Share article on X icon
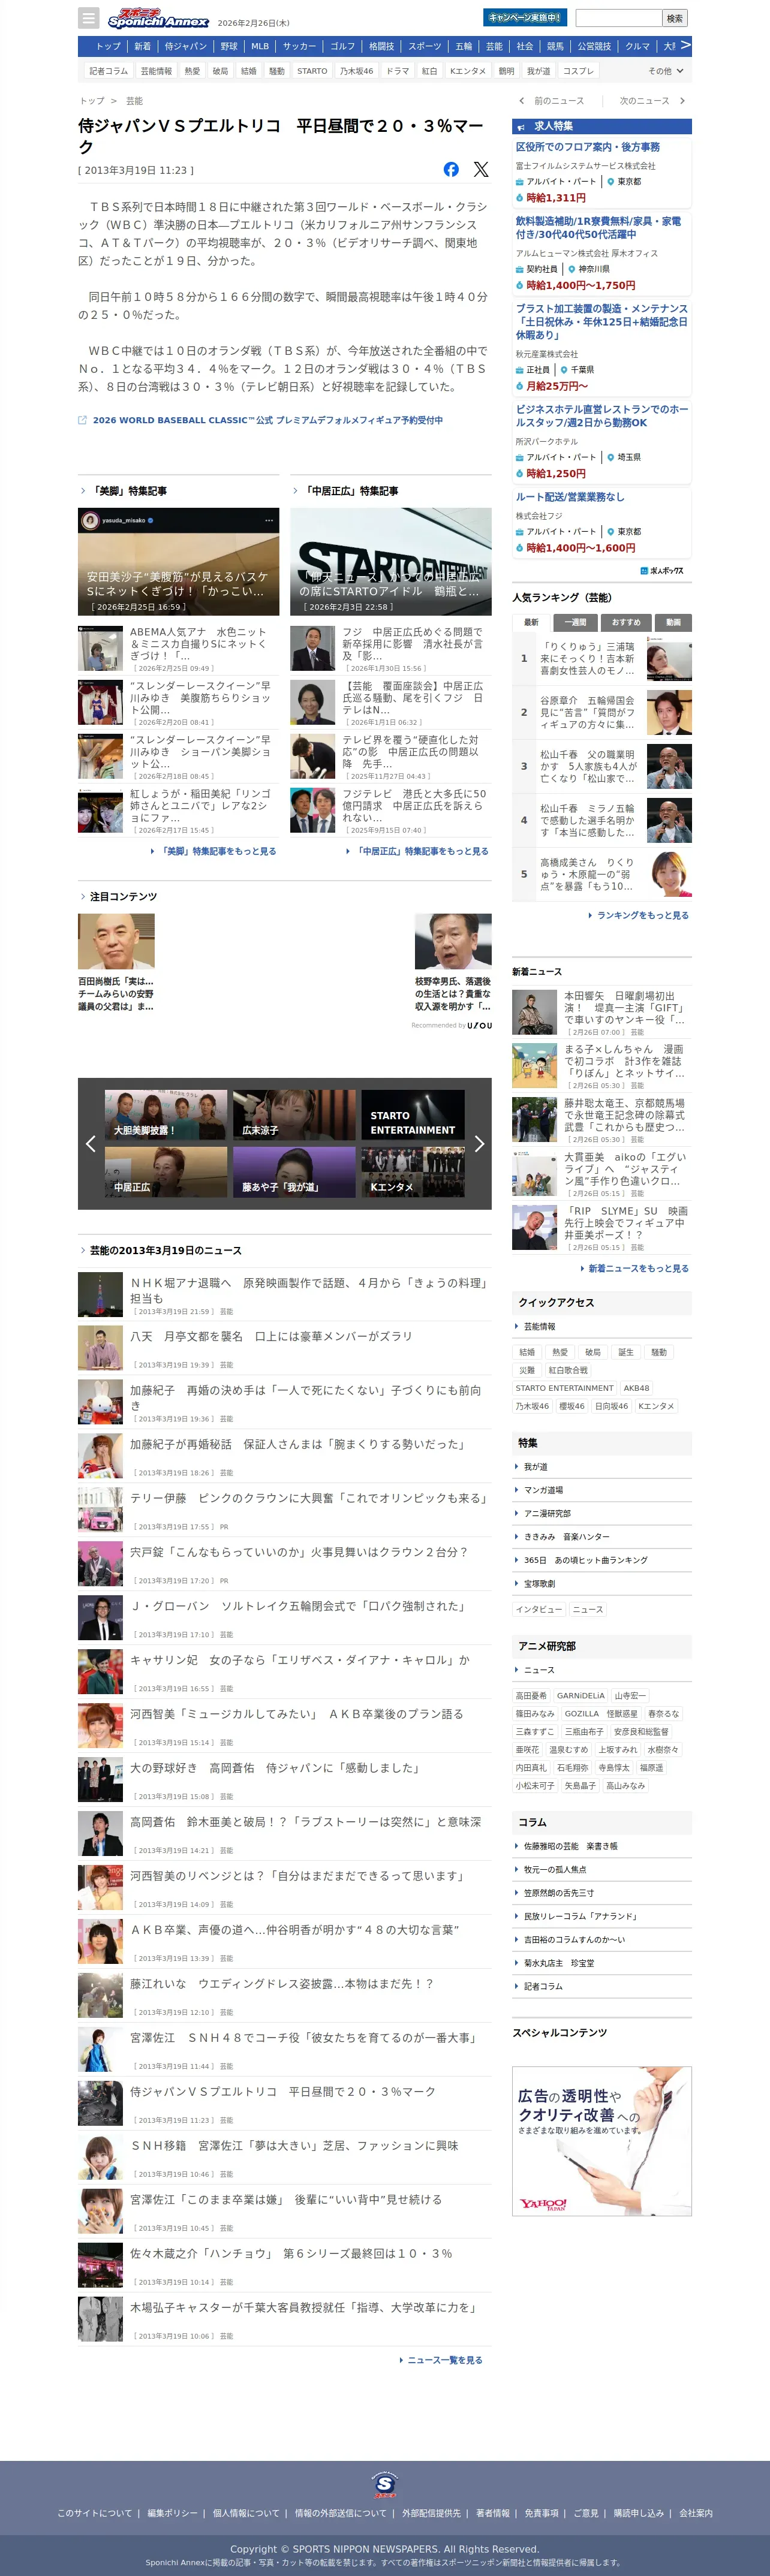 tap(481, 169)
